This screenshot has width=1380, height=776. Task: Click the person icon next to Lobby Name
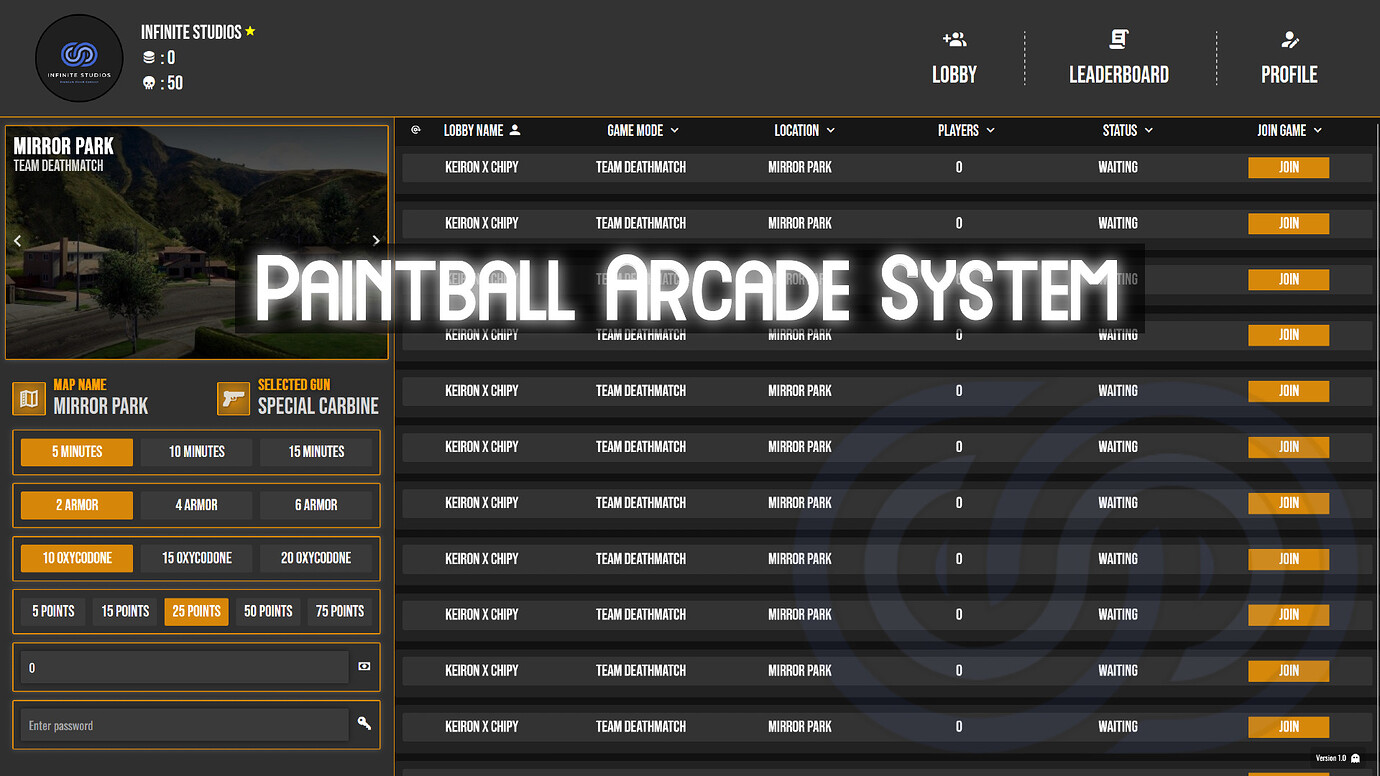click(x=515, y=130)
